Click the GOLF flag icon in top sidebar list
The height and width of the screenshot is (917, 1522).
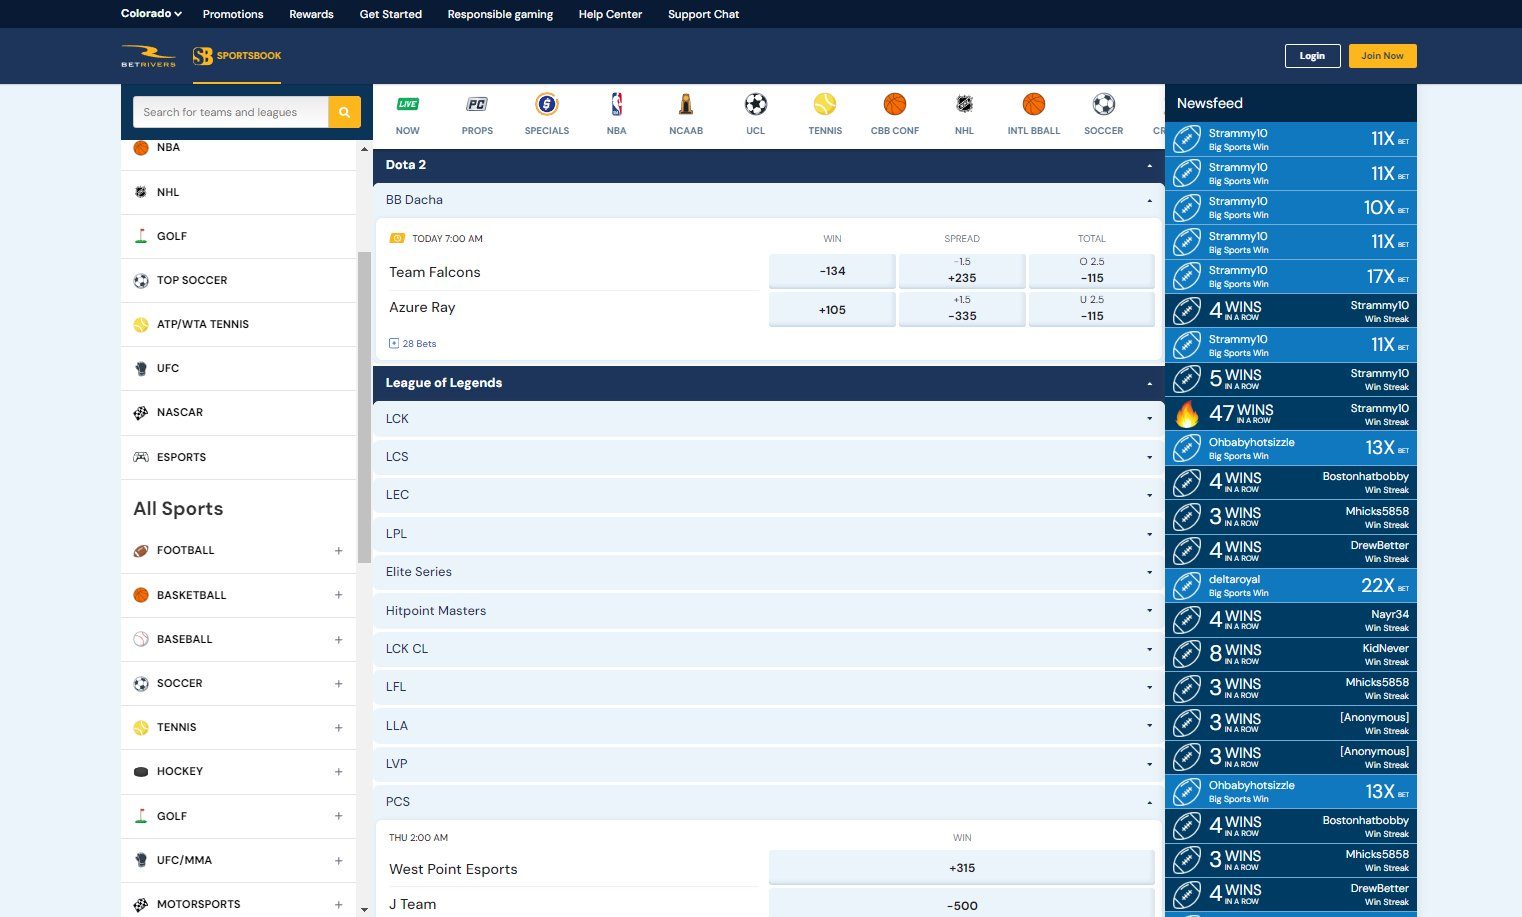[141, 236]
